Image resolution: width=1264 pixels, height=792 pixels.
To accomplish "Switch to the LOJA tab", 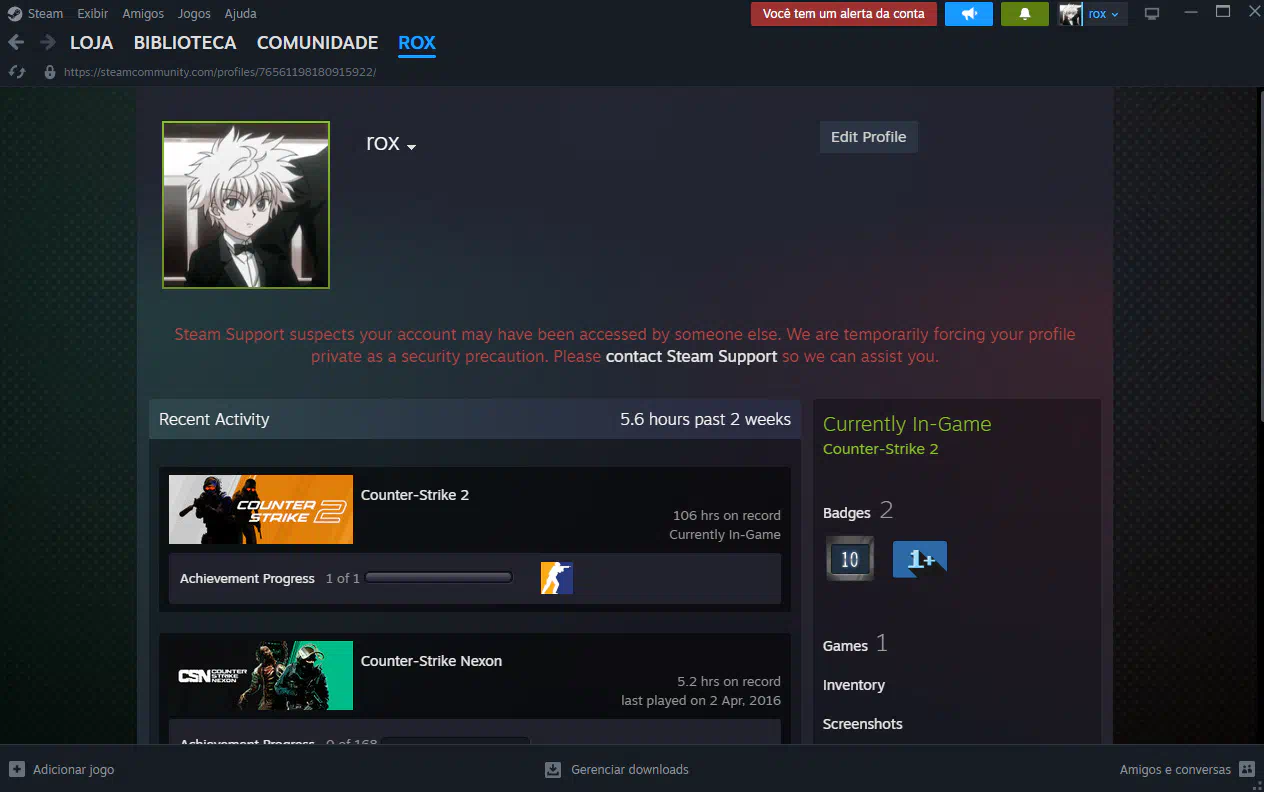I will pos(91,43).
